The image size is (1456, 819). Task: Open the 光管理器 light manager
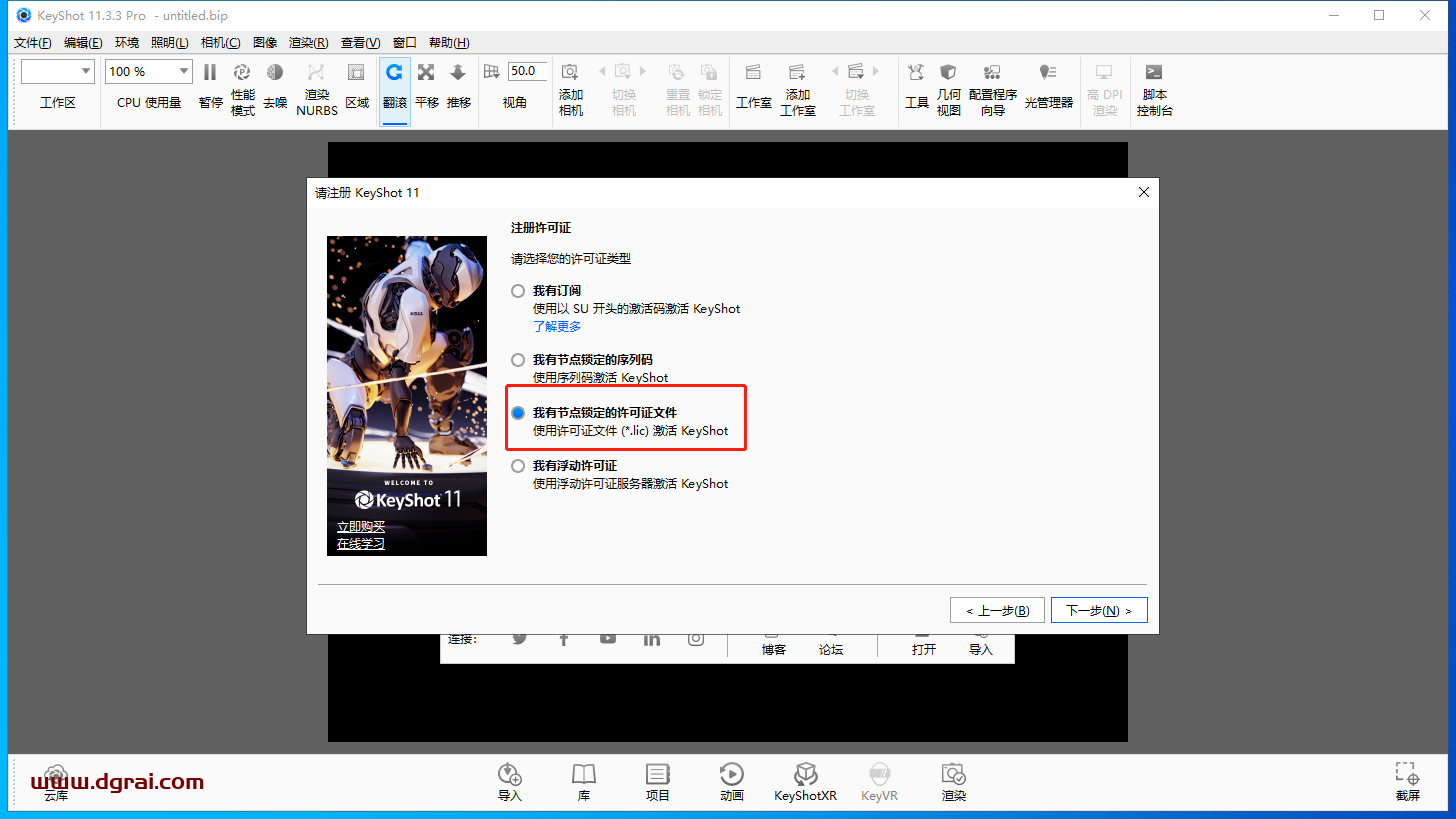1048,73
